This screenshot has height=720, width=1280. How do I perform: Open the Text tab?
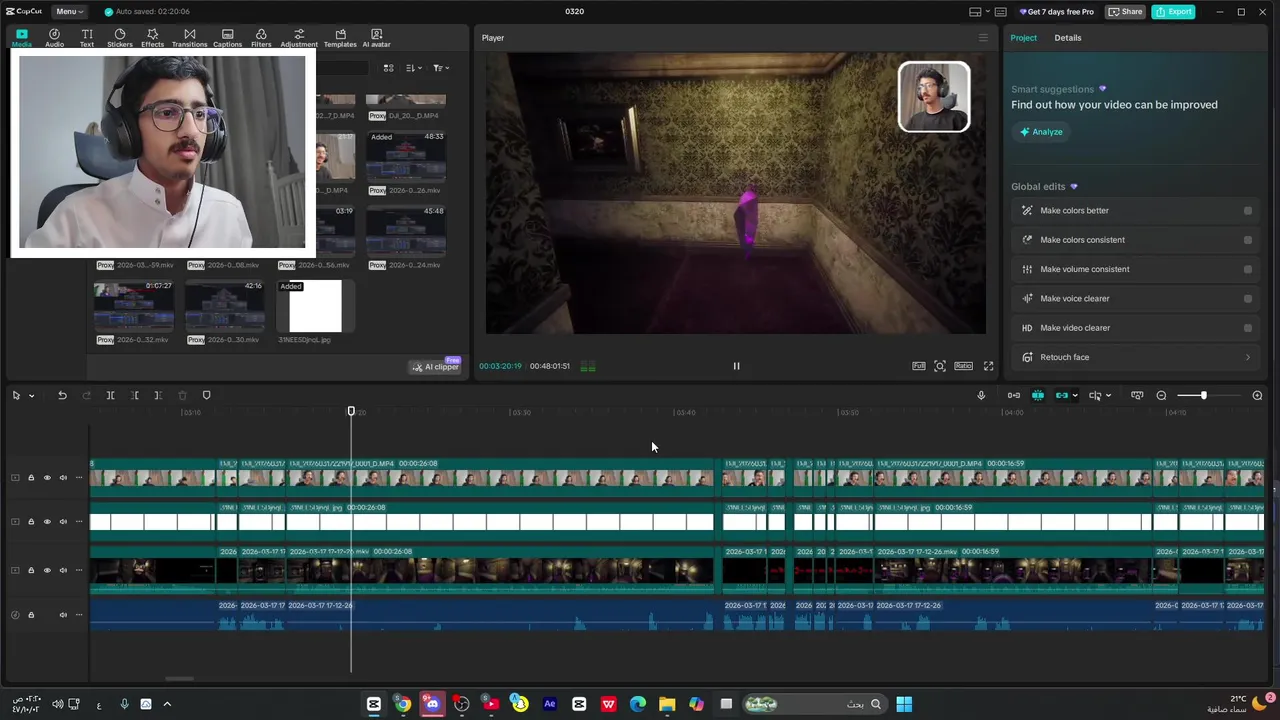tap(87, 38)
